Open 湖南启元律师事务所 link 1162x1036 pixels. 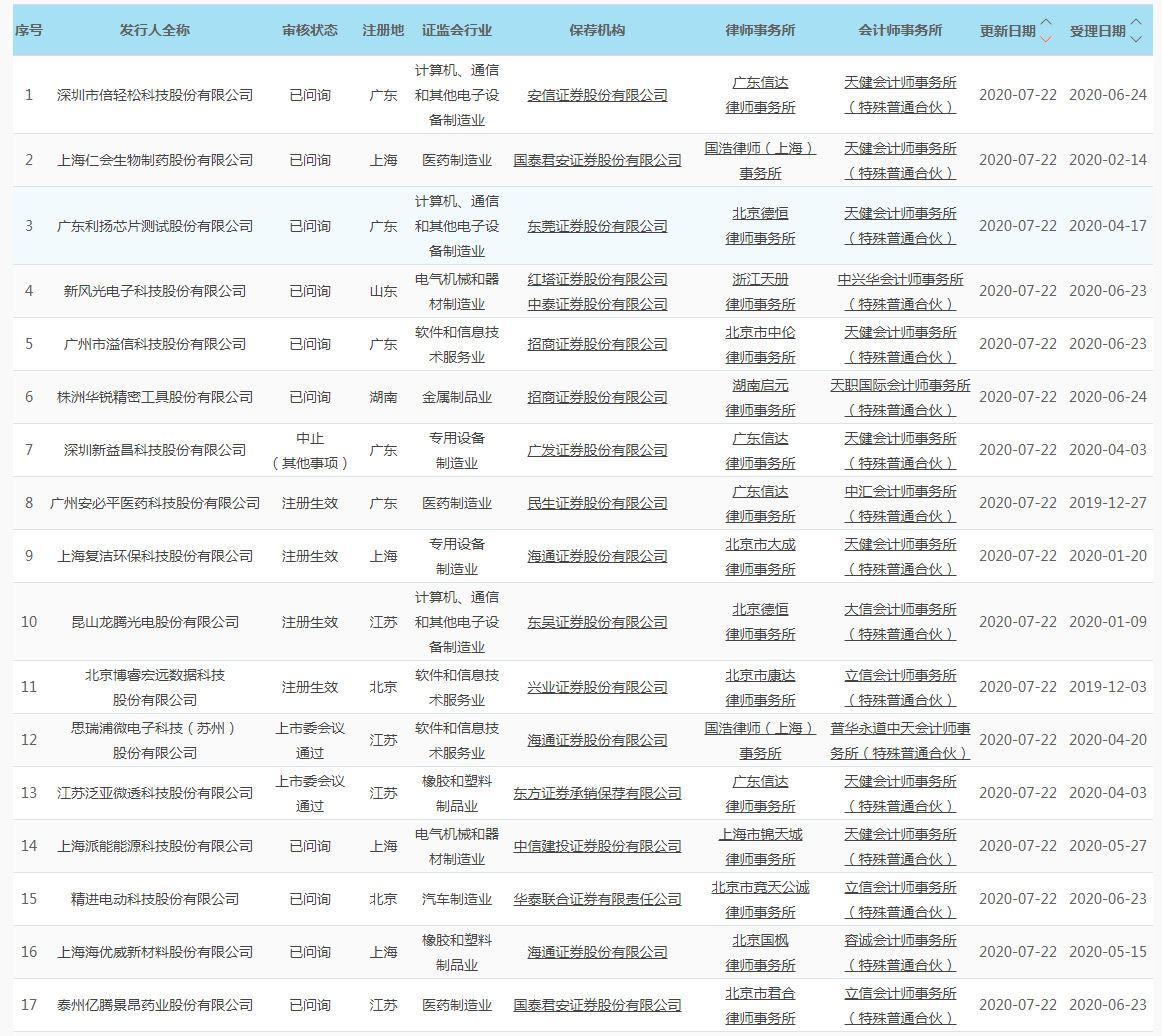(760, 397)
